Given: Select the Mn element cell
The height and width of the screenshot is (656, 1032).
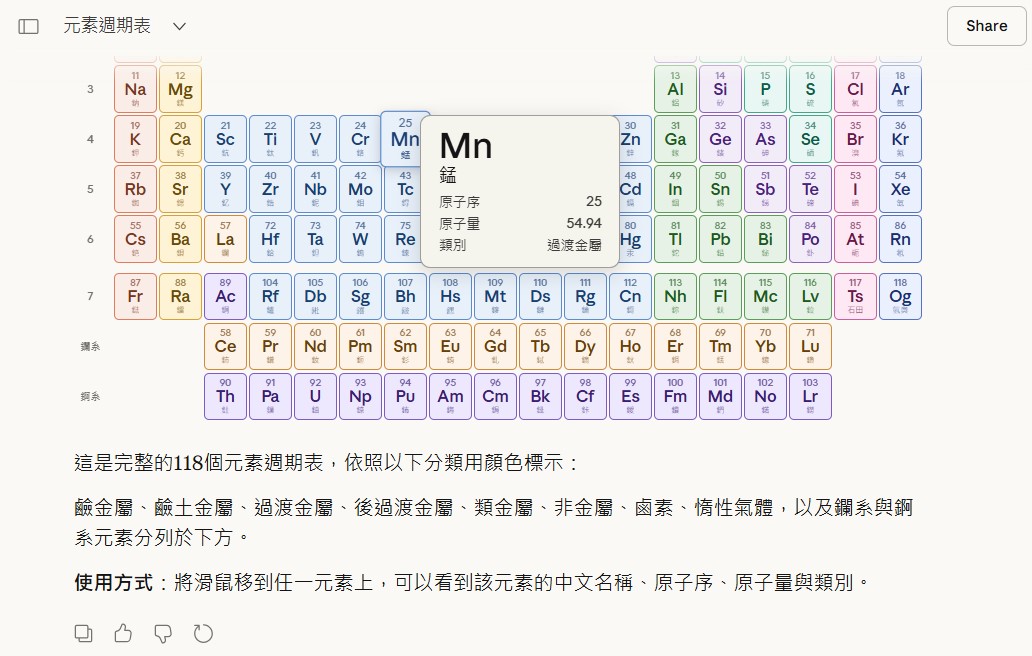Looking at the screenshot, I should [405, 139].
